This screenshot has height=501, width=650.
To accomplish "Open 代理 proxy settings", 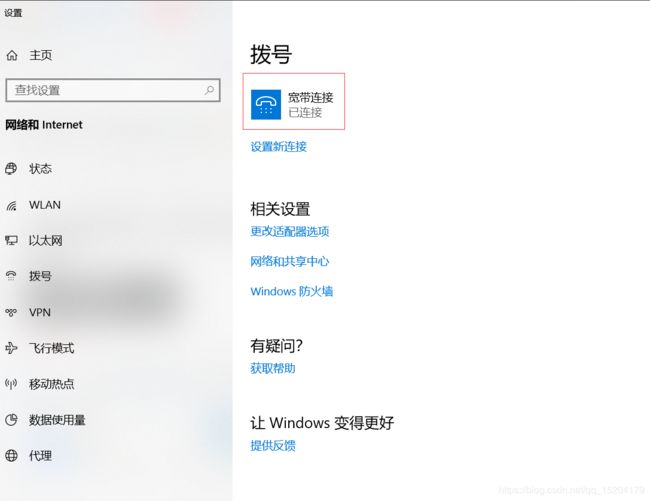I will 40,456.
